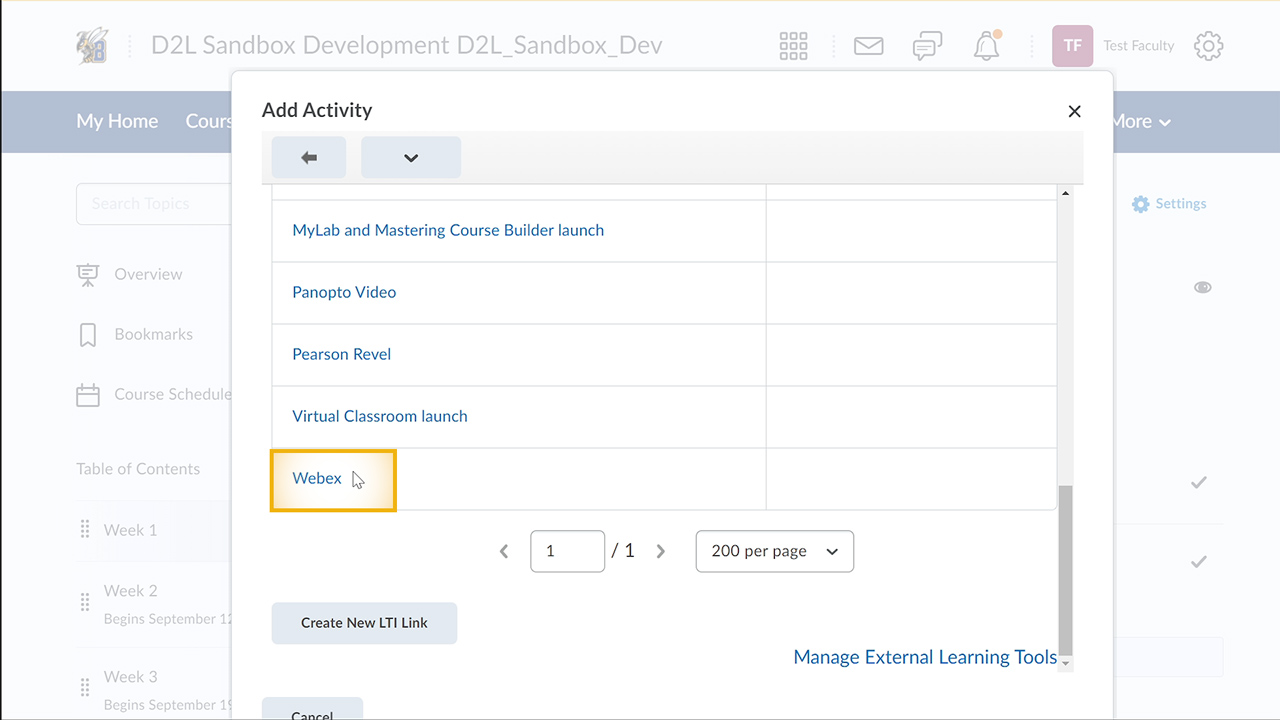Viewport: 1280px width, 720px height.
Task: Open Table of Contents in the sidebar
Action: (137, 468)
